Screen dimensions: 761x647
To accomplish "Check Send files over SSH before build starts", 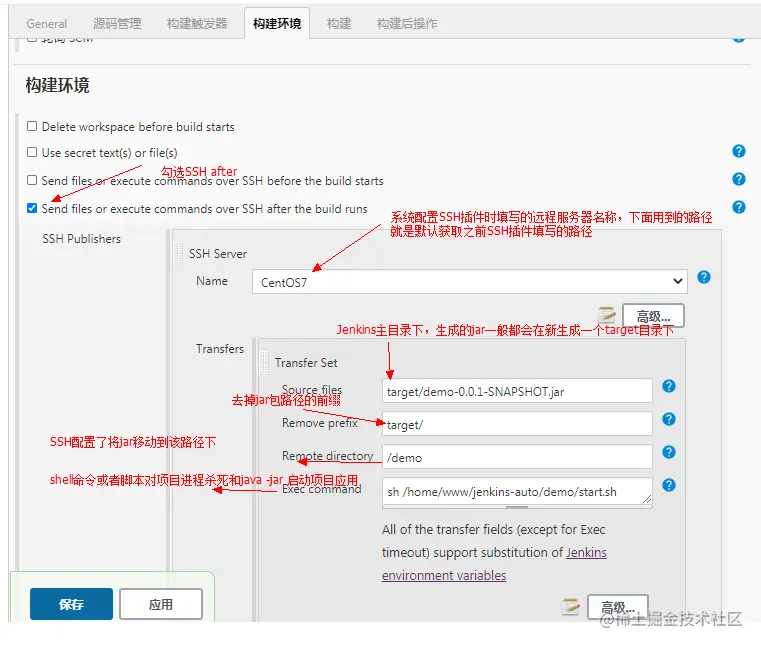I will (x=32, y=180).
